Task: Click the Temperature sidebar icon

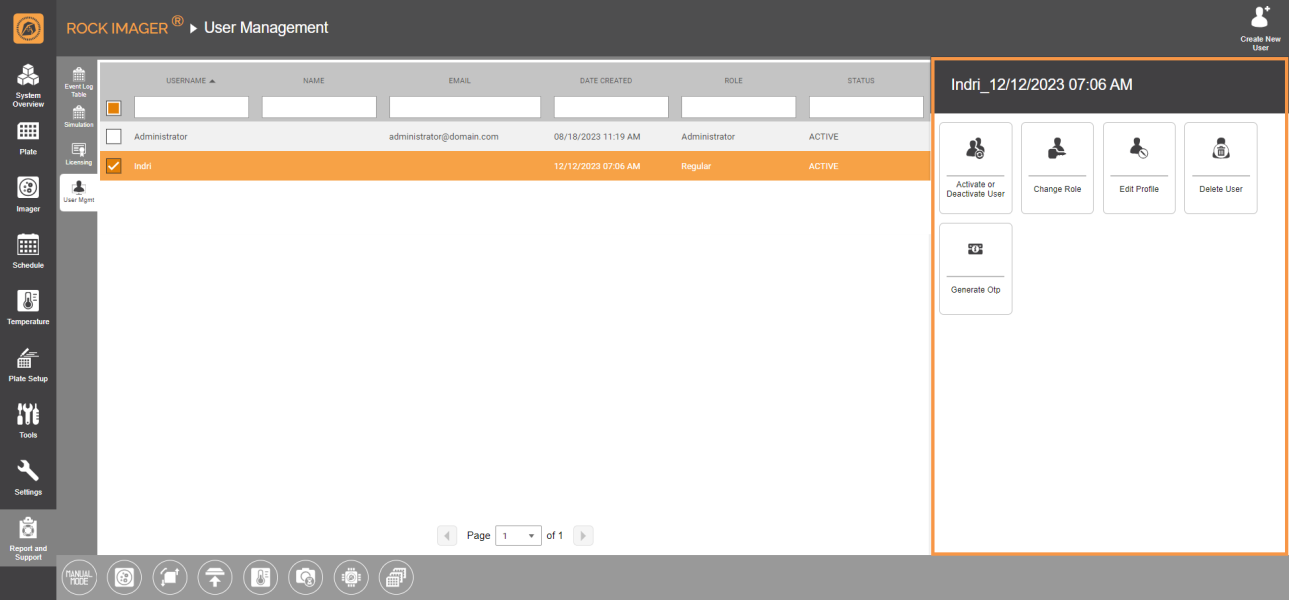Action: point(27,305)
